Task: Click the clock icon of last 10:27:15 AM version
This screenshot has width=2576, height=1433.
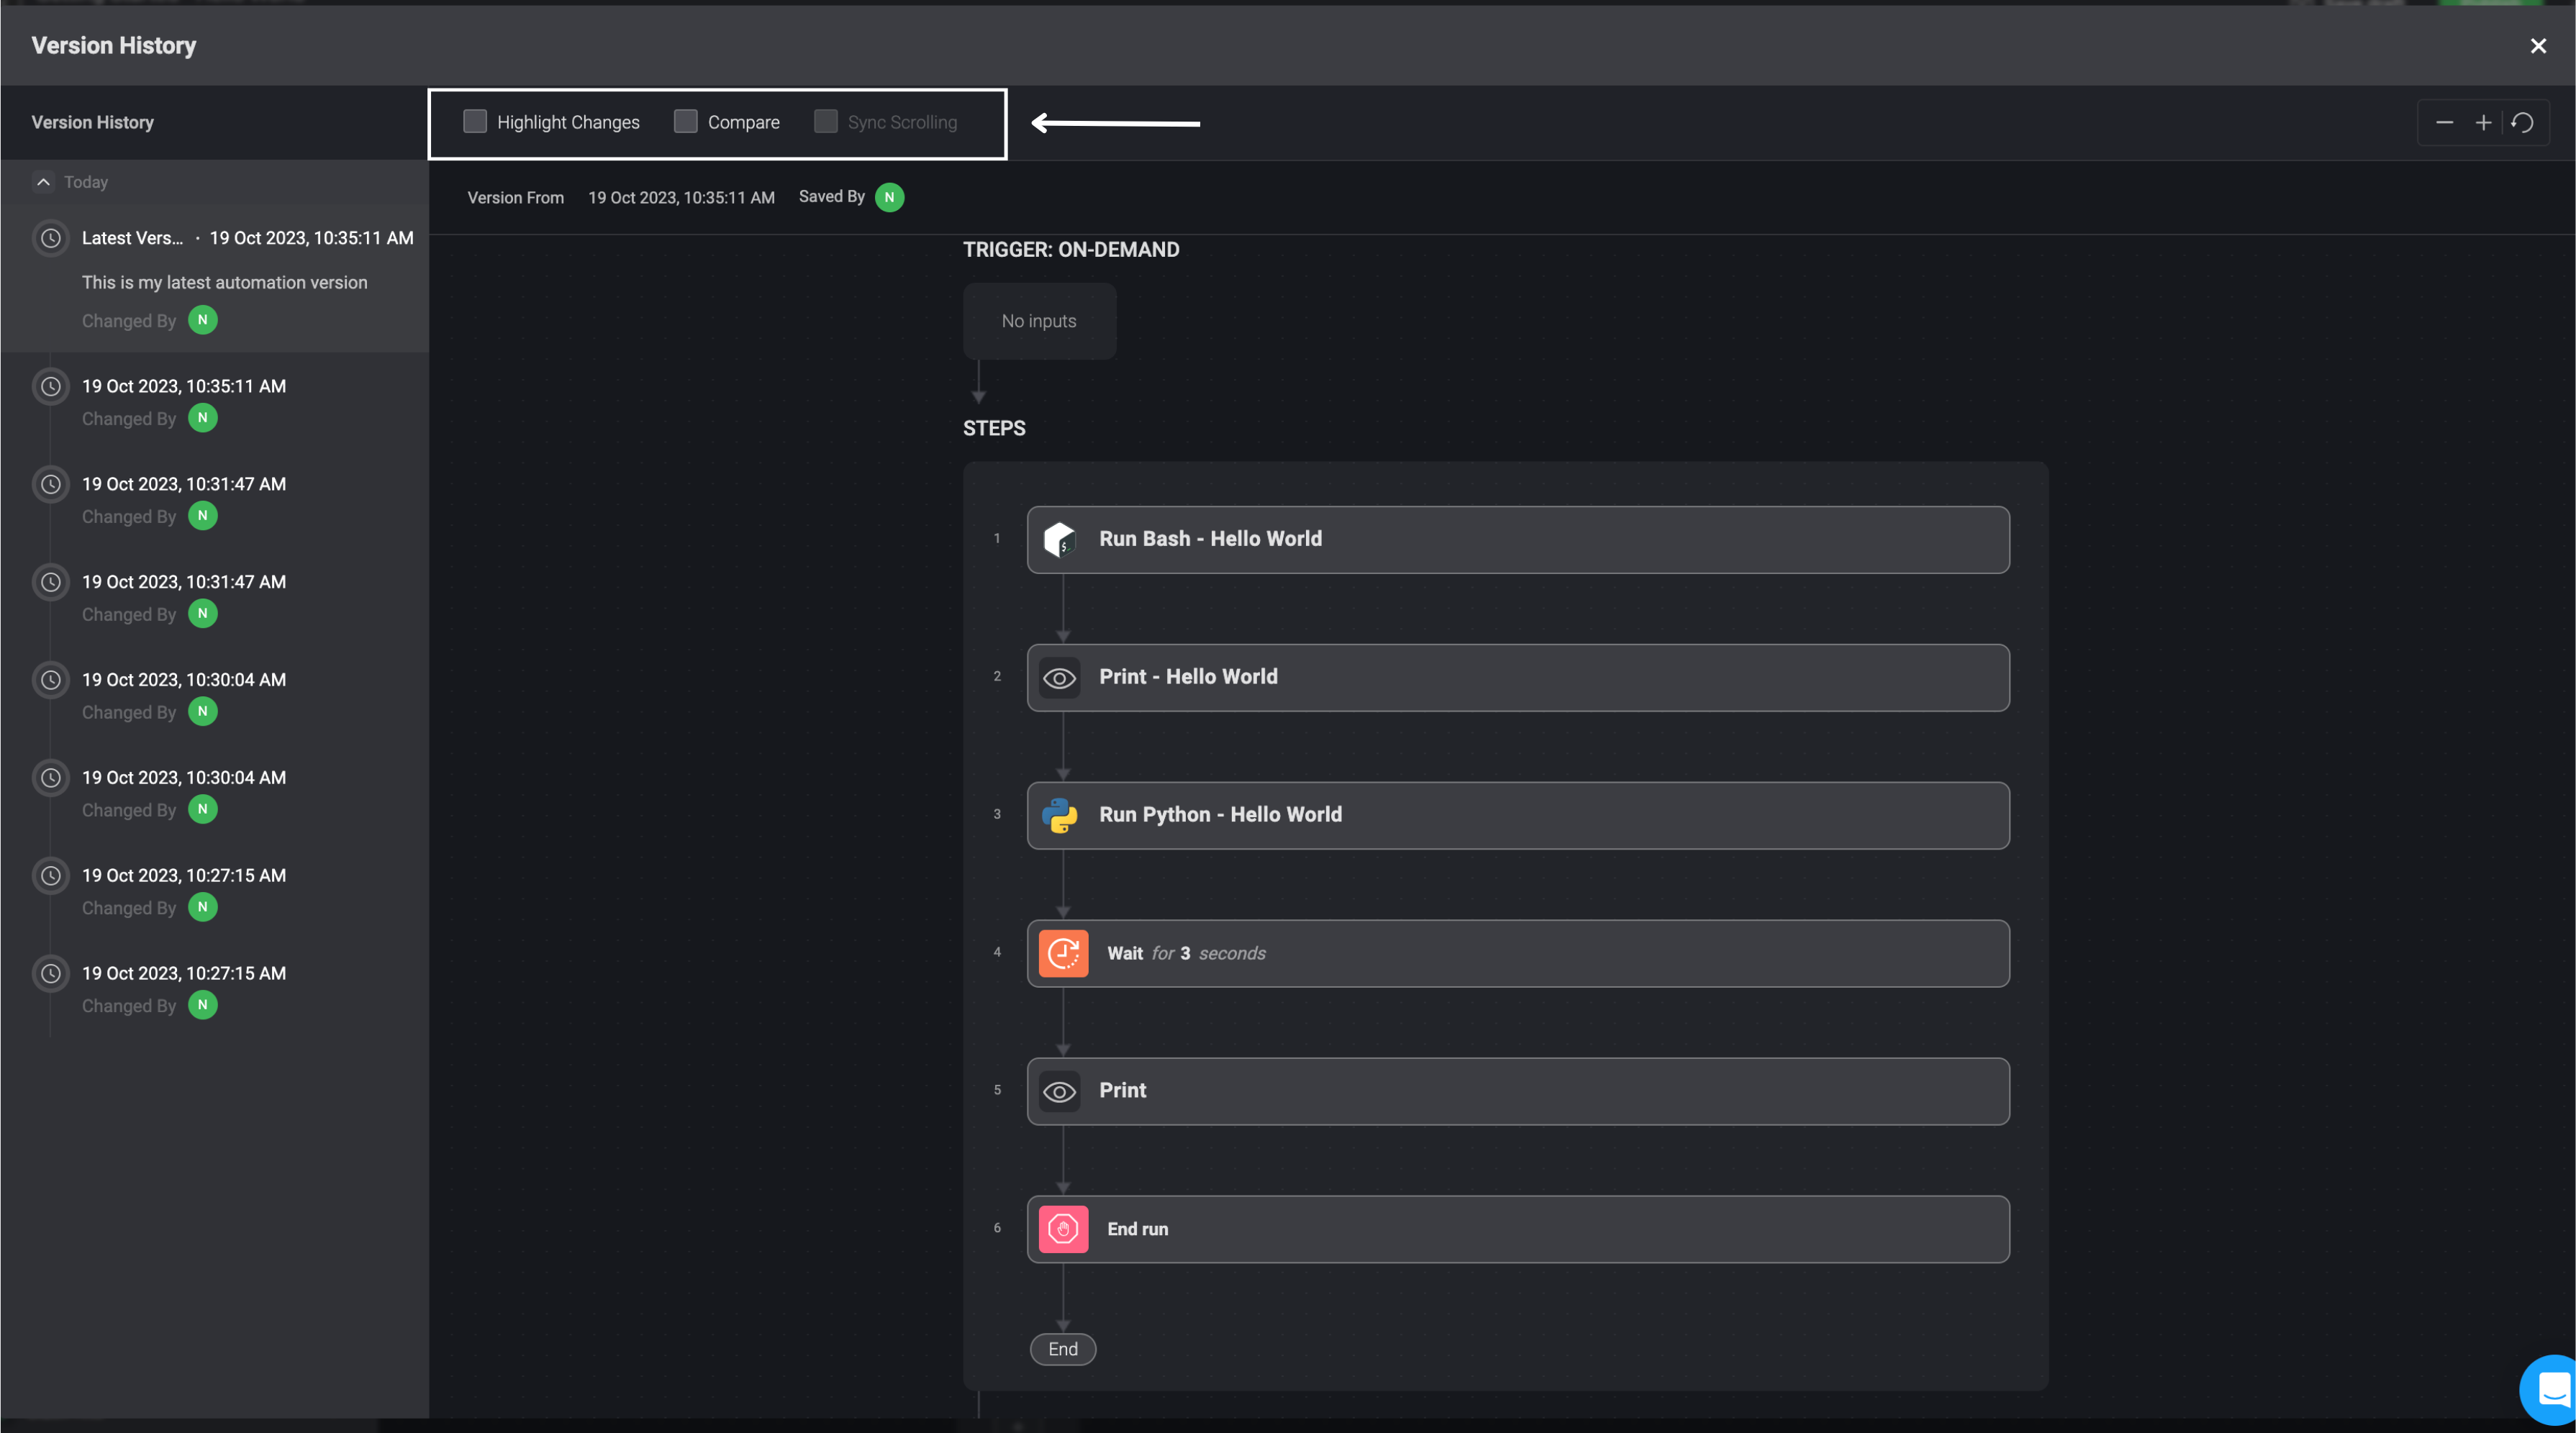Action: click(50, 974)
